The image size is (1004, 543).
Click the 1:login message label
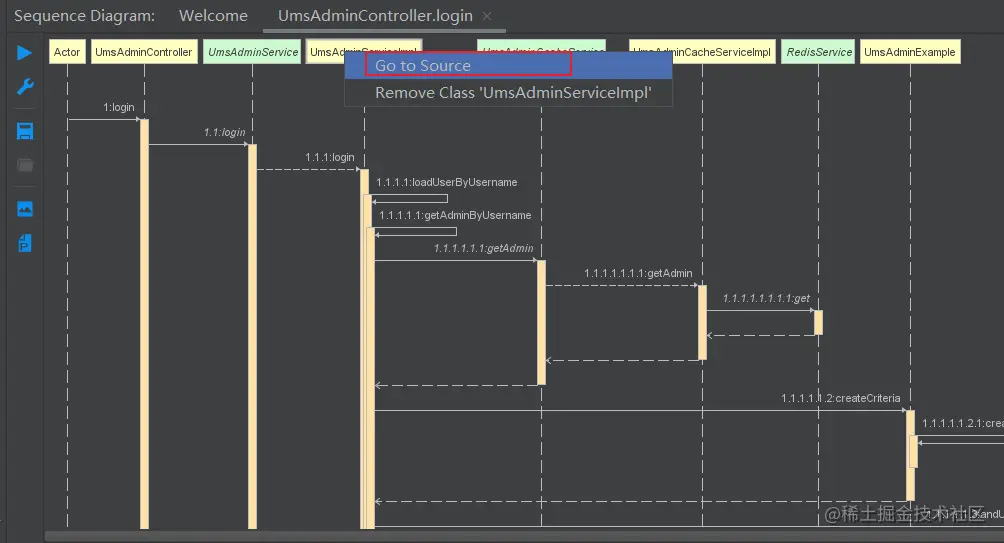[119, 107]
